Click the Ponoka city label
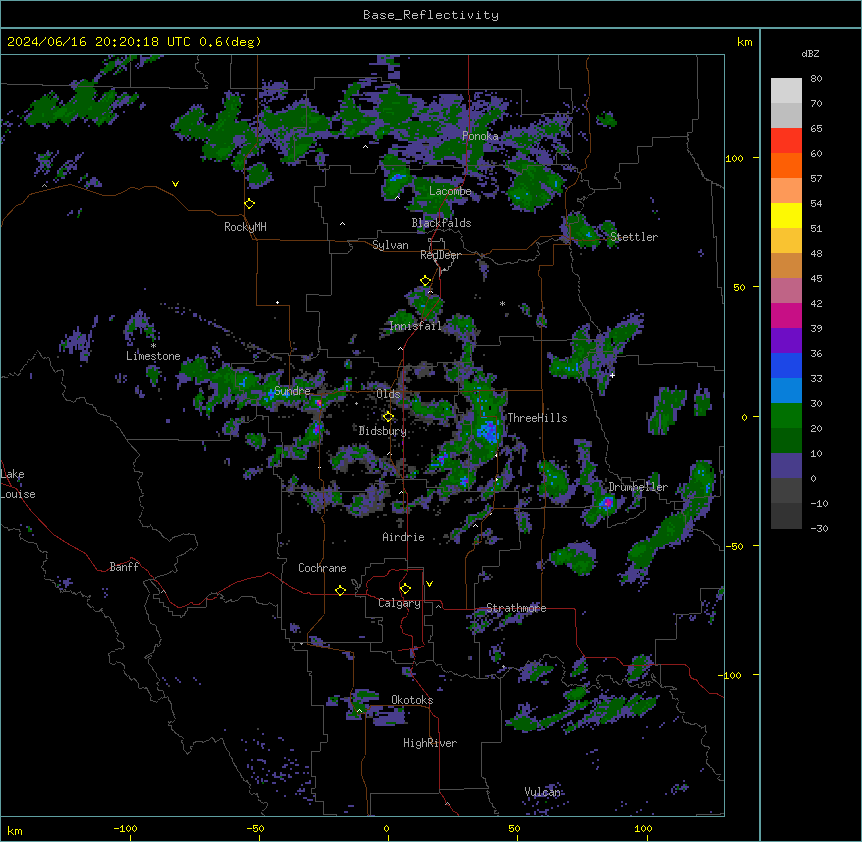The width and height of the screenshot is (862, 842). point(480,136)
